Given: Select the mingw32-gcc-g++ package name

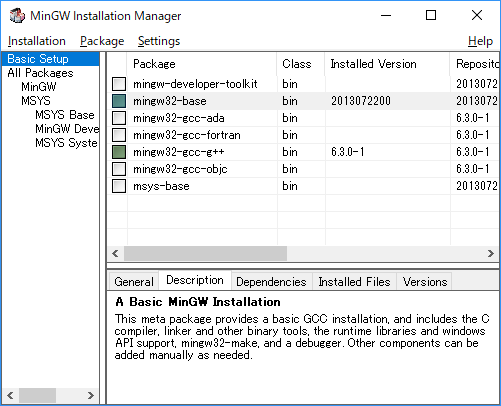Looking at the screenshot, I should click(179, 152).
